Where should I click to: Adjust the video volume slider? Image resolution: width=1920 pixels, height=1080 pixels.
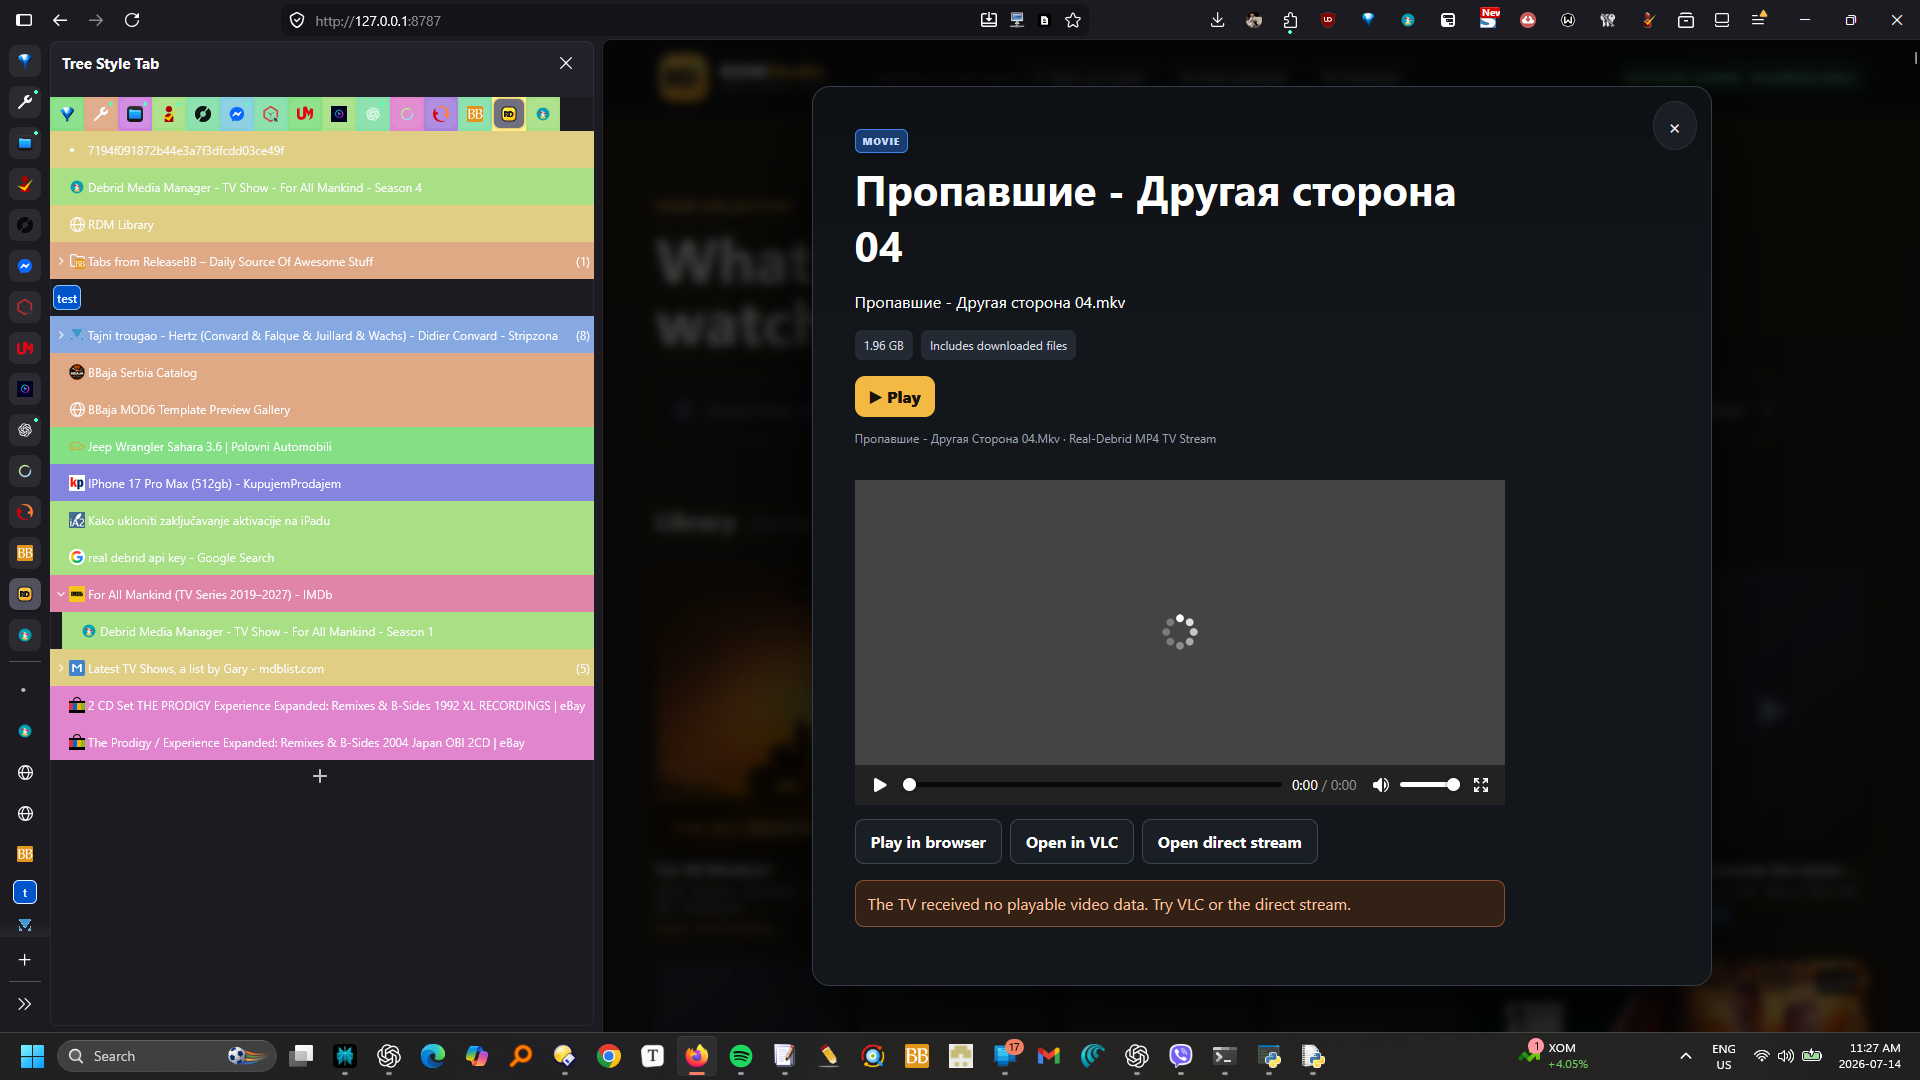coord(1430,785)
